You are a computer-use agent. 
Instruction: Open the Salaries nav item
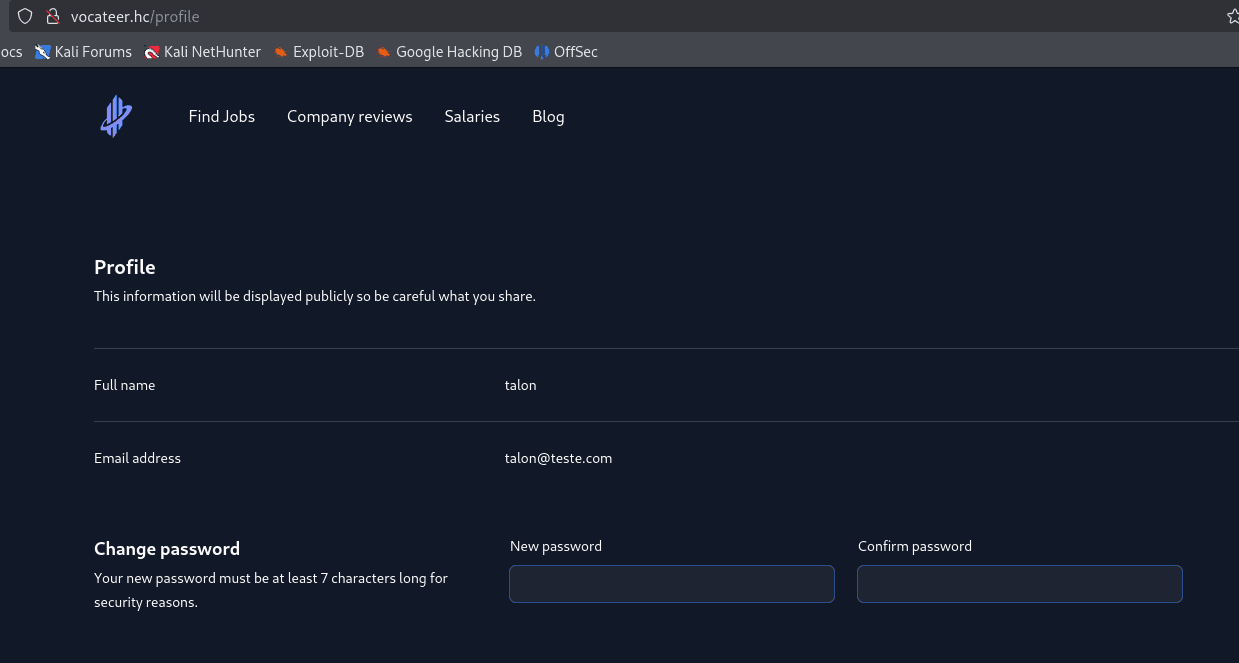coord(472,117)
